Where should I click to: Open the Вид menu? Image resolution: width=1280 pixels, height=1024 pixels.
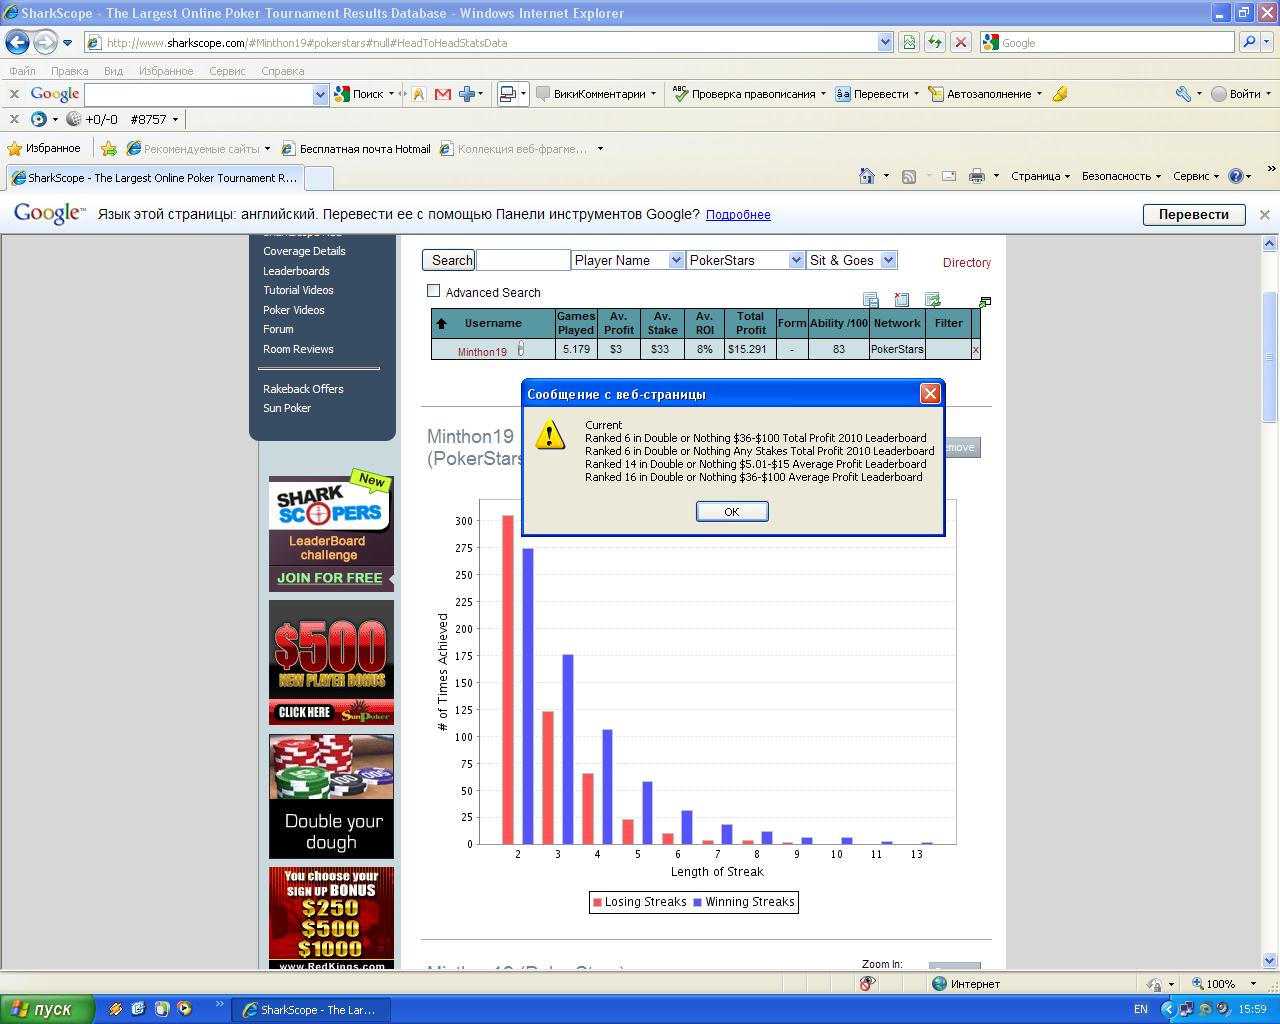click(x=113, y=71)
